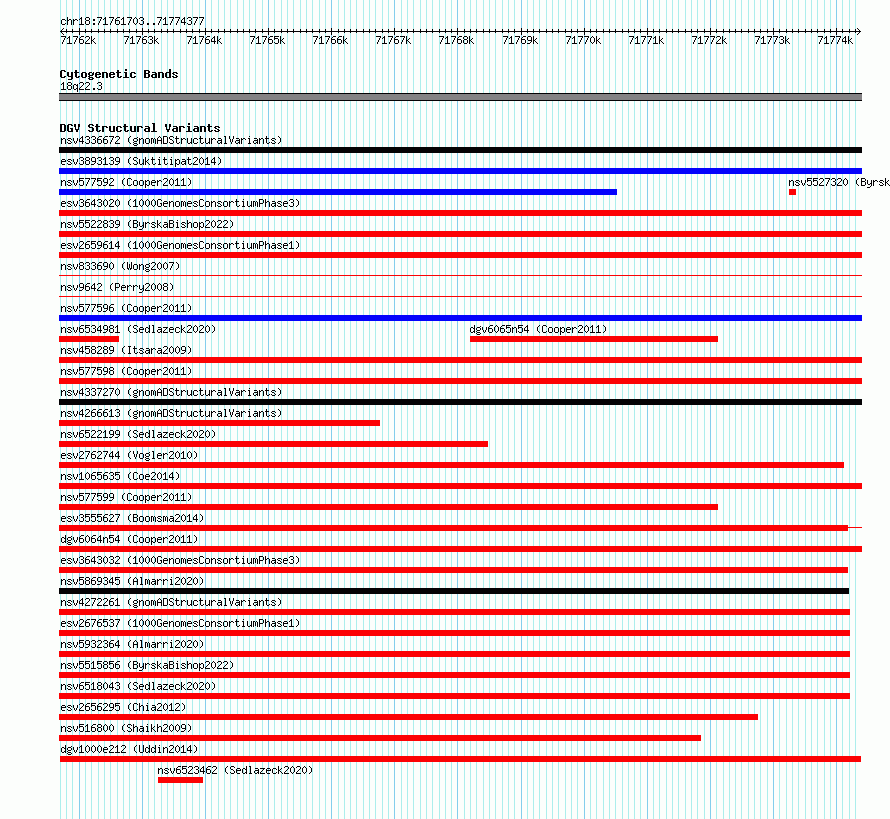
Task: Click the nsv5527320 truncated variant label
Action: (838, 182)
